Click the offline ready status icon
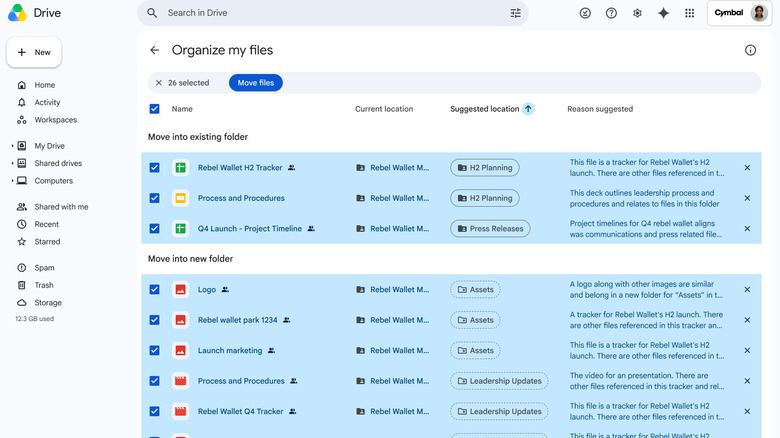 tap(585, 13)
